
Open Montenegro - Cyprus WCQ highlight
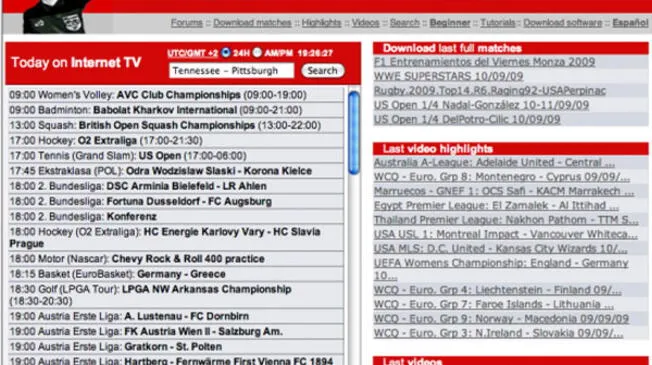[502, 177]
